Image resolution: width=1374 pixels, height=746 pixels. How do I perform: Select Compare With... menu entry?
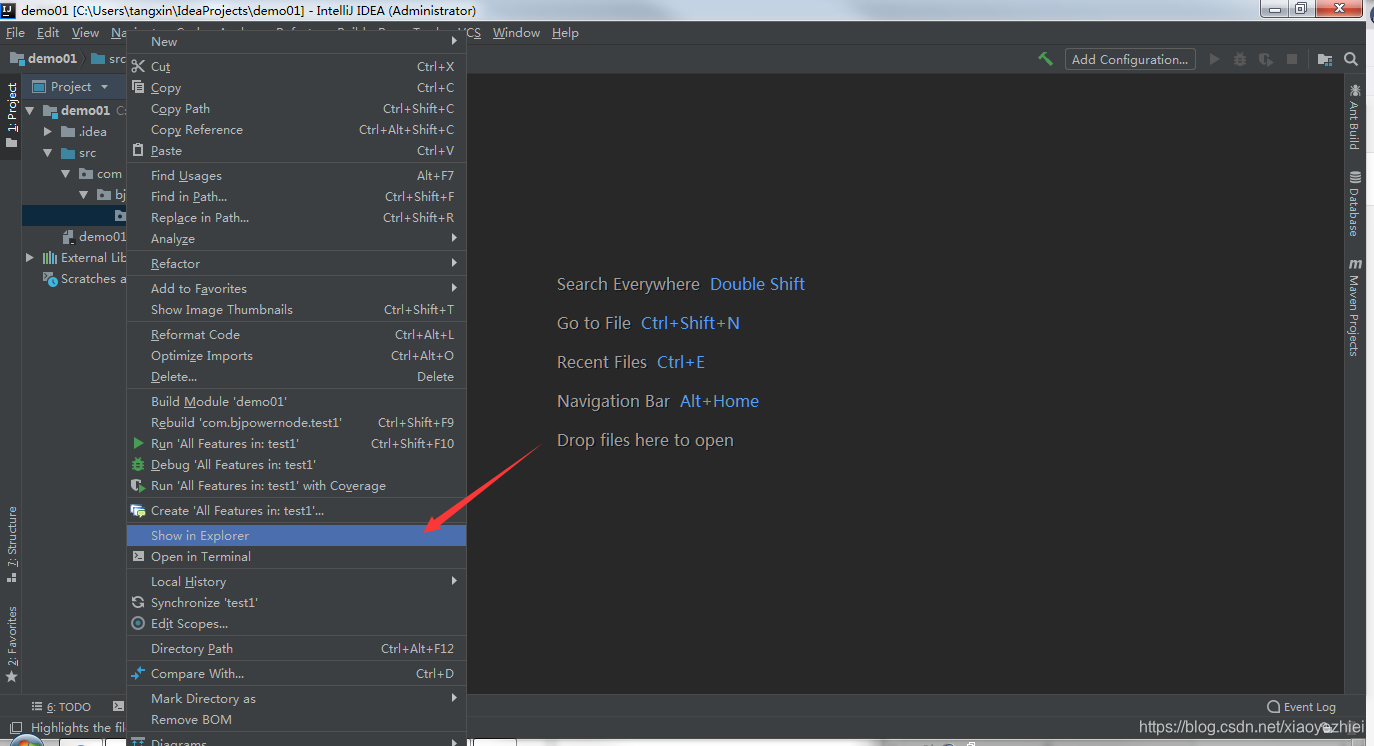(296, 674)
